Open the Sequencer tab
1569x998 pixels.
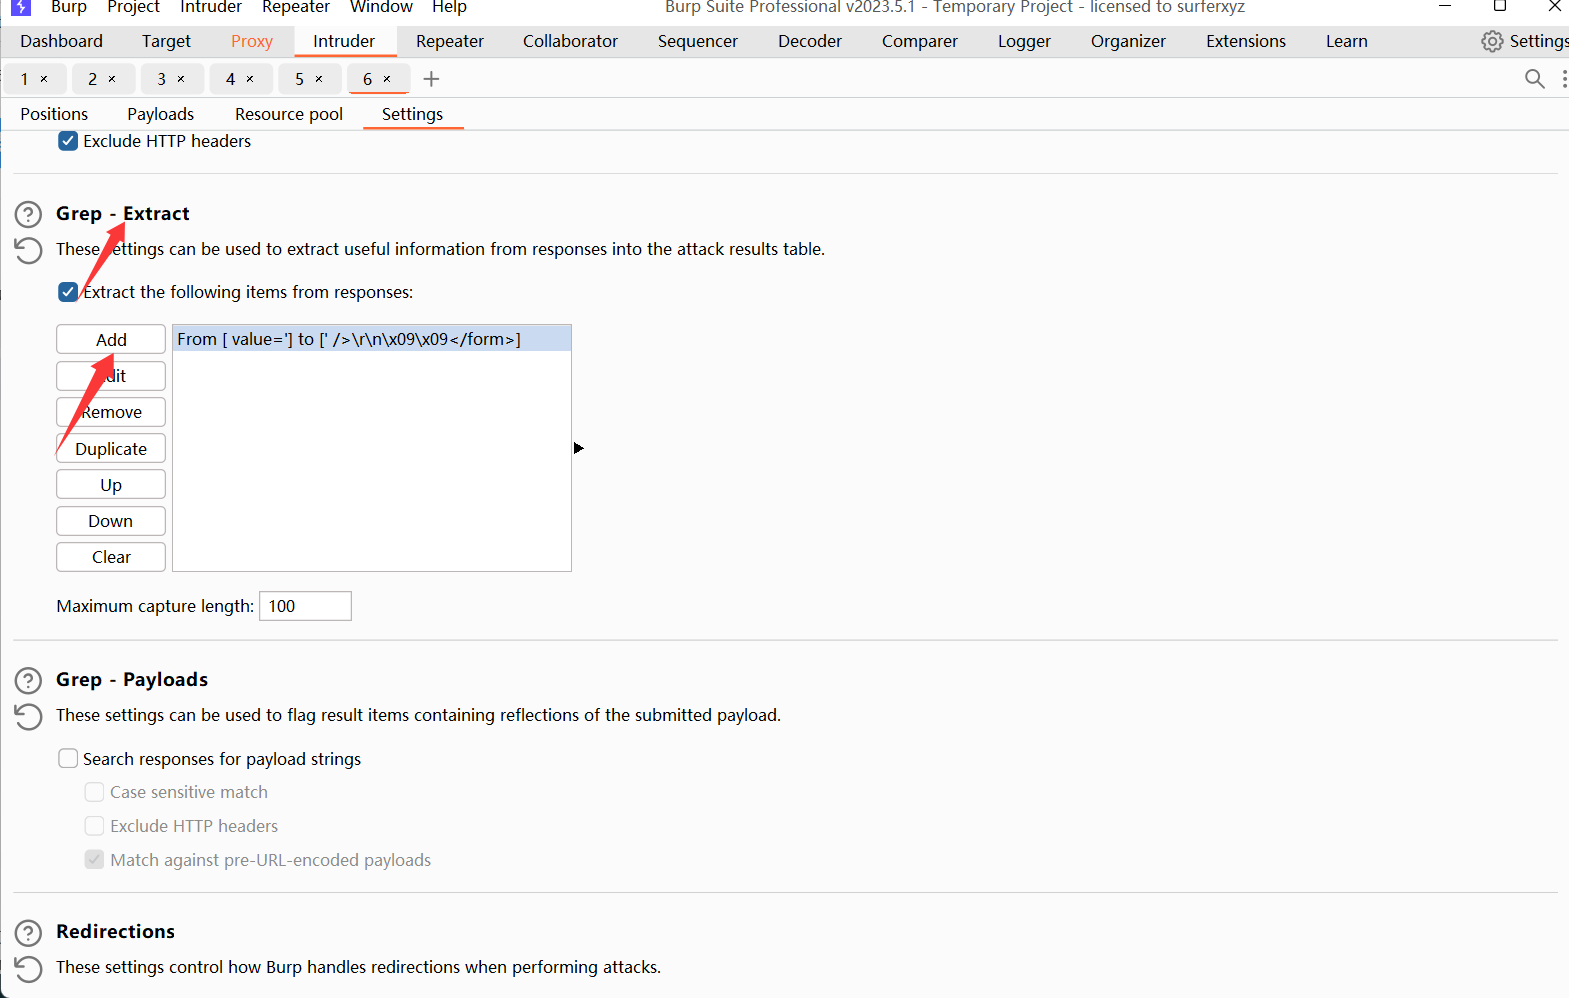click(698, 41)
